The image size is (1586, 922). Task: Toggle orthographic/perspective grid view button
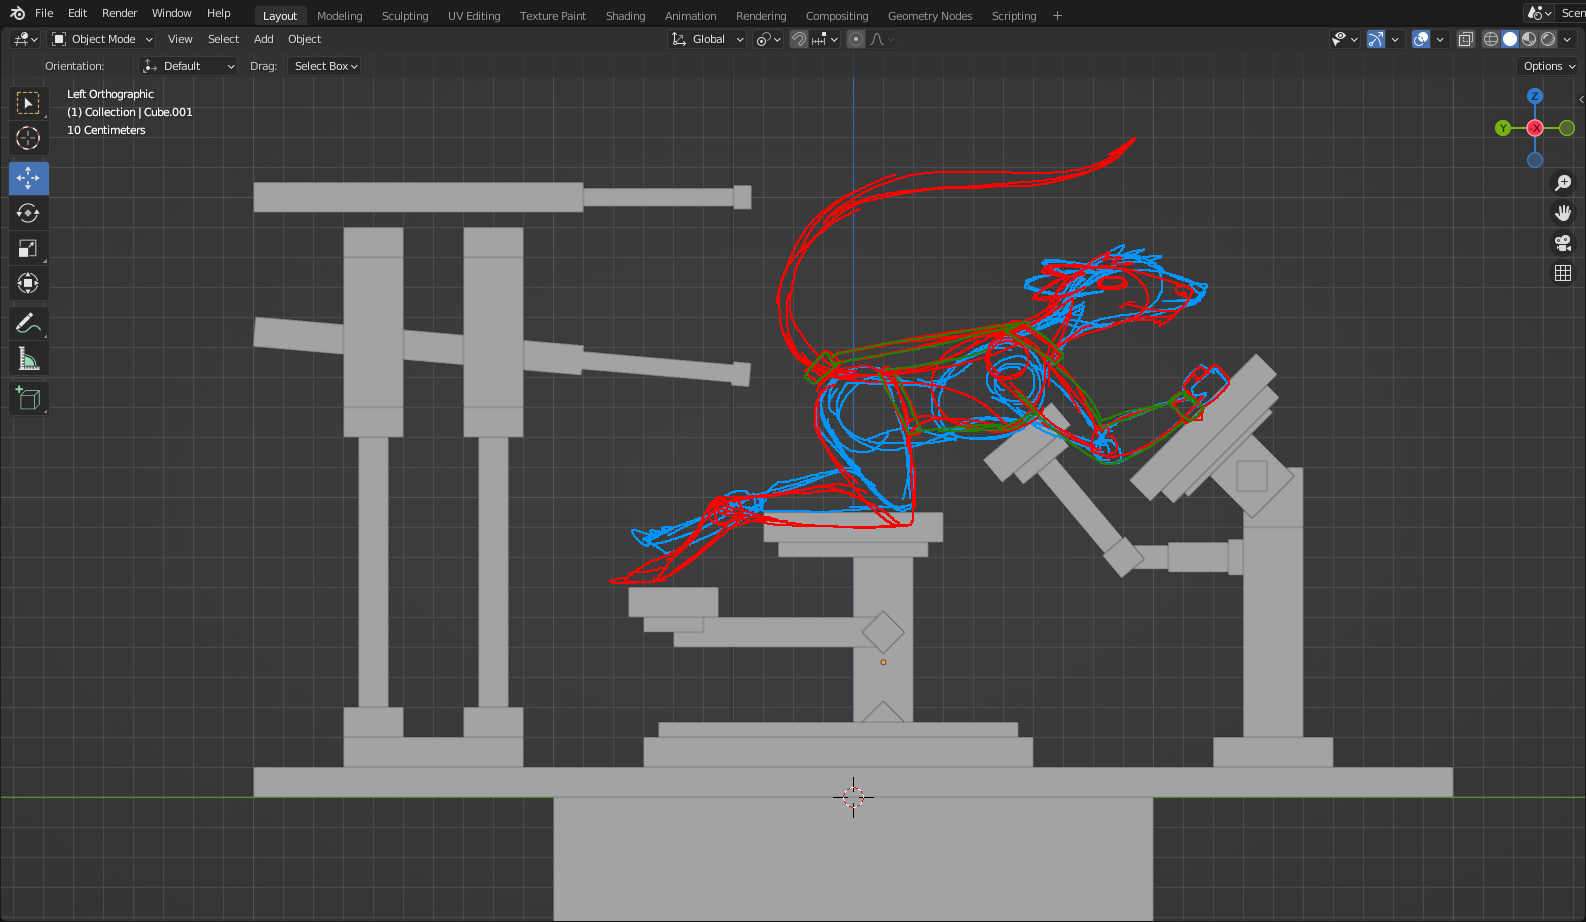[1563, 273]
